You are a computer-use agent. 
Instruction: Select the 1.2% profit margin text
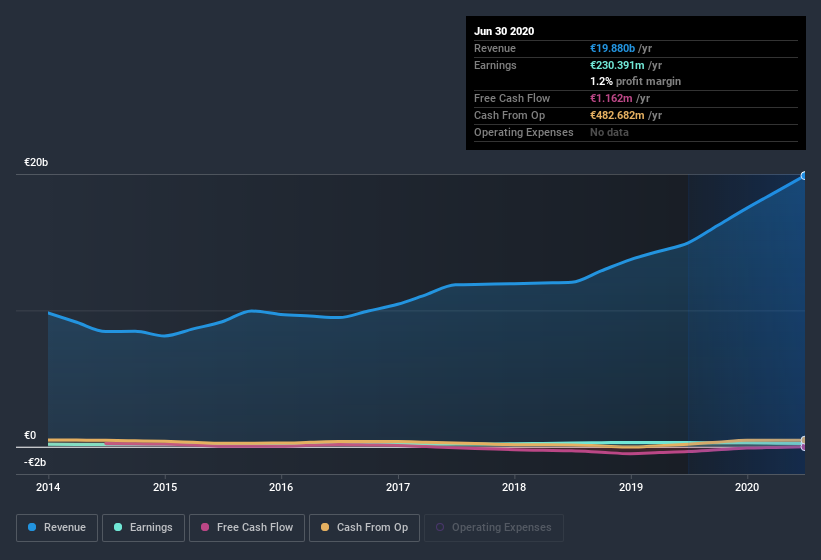click(x=636, y=81)
